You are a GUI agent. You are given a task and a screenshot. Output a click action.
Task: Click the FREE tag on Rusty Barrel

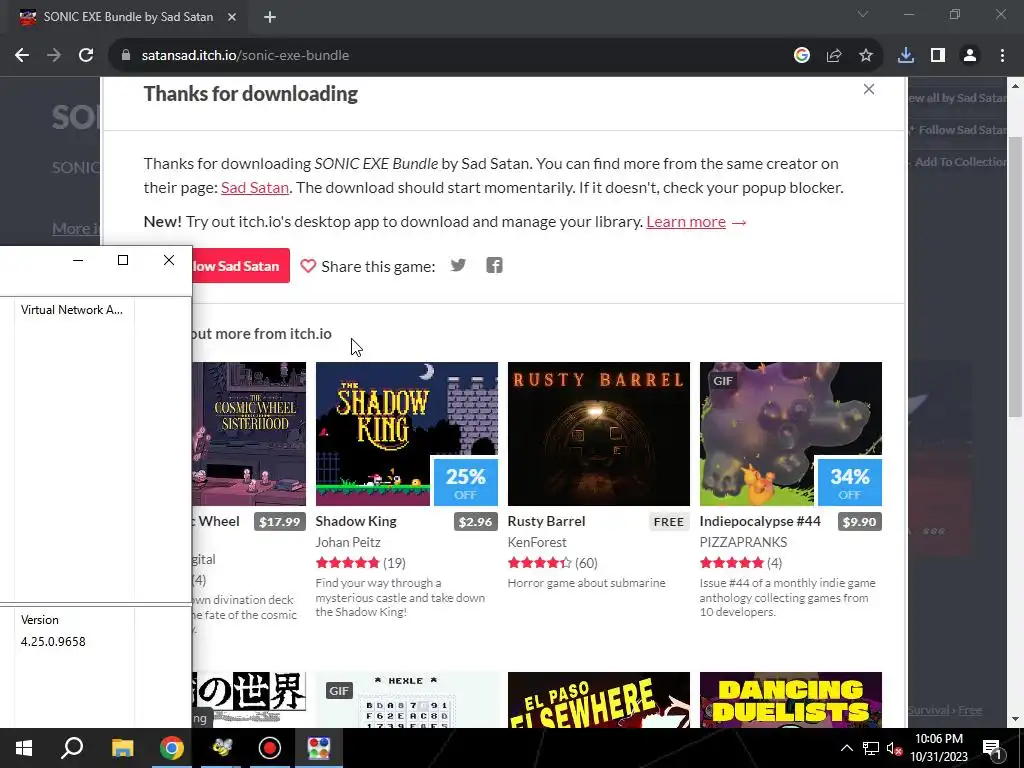[x=669, y=521]
